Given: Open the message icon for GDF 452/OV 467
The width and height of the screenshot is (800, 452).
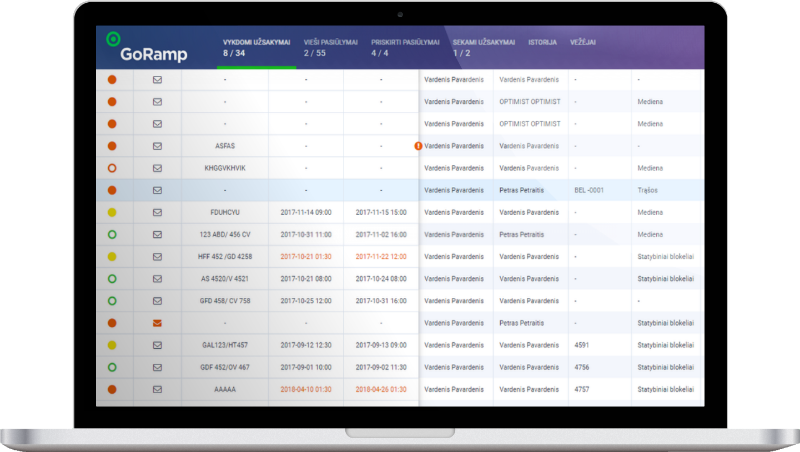Looking at the screenshot, I should click(x=157, y=367).
